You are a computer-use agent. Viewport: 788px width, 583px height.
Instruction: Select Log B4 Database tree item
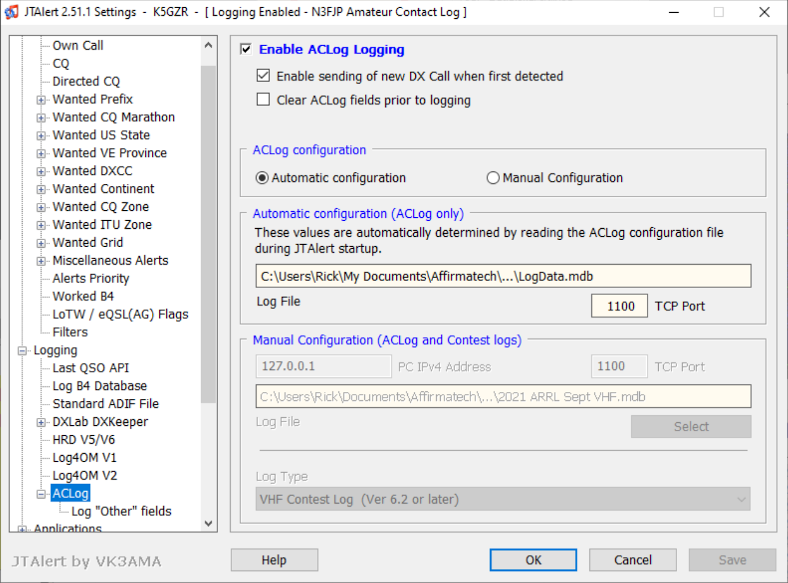coord(100,386)
